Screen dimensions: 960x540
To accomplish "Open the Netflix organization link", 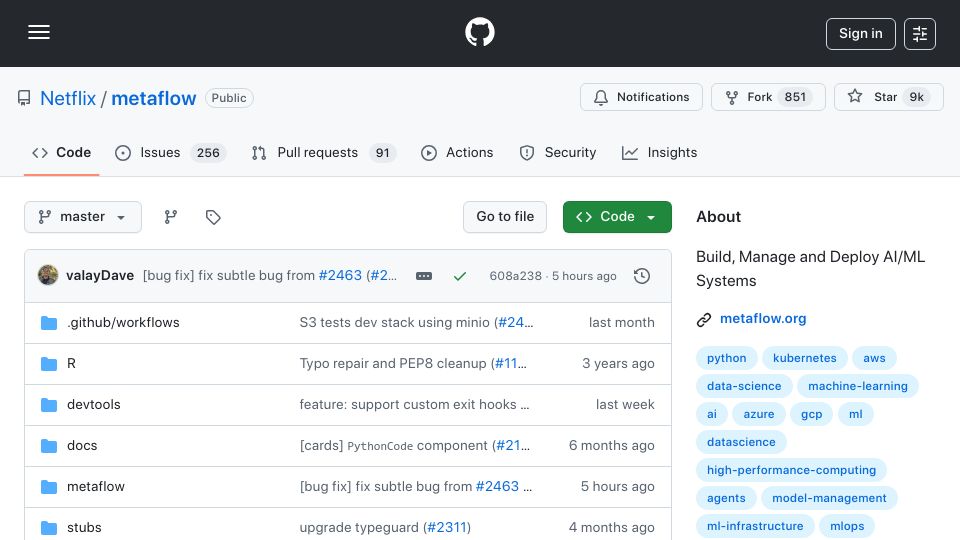I will [68, 98].
